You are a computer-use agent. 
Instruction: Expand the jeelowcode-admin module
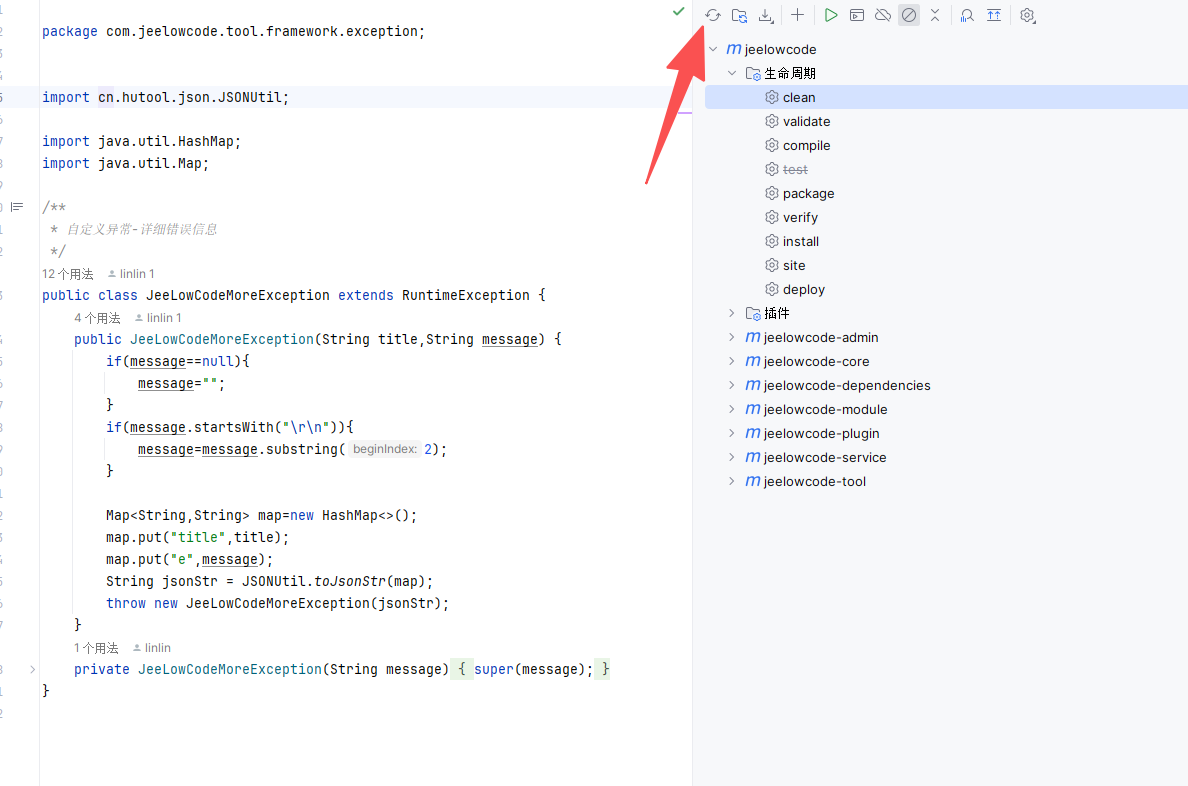732,337
